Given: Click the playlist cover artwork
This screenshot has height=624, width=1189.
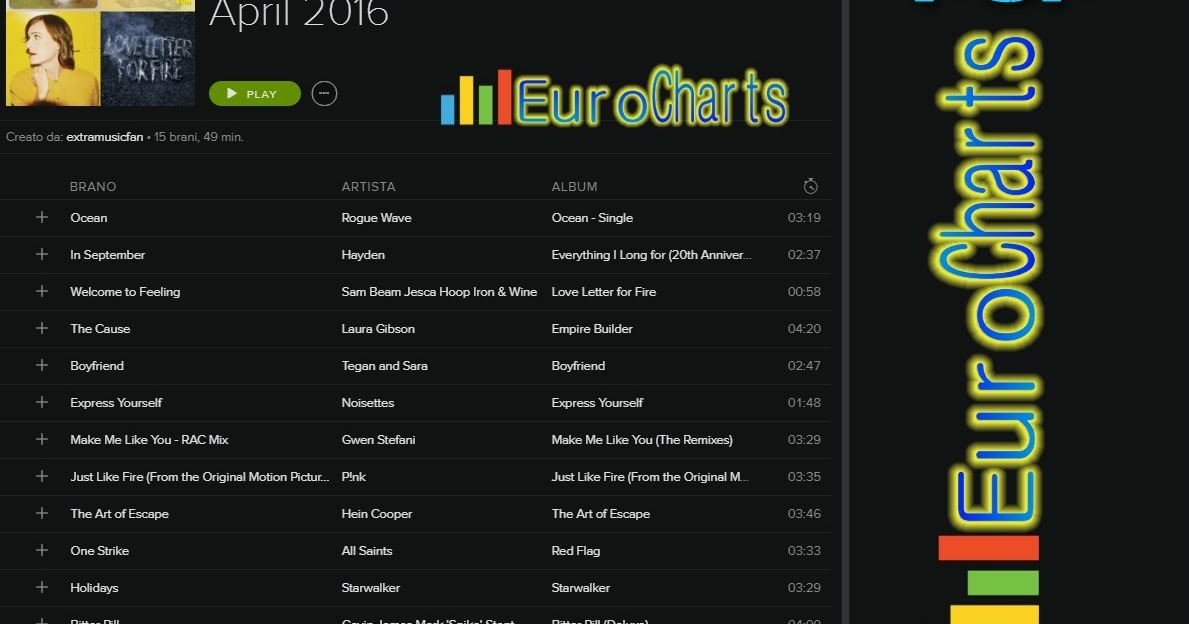Looking at the screenshot, I should coord(100,56).
